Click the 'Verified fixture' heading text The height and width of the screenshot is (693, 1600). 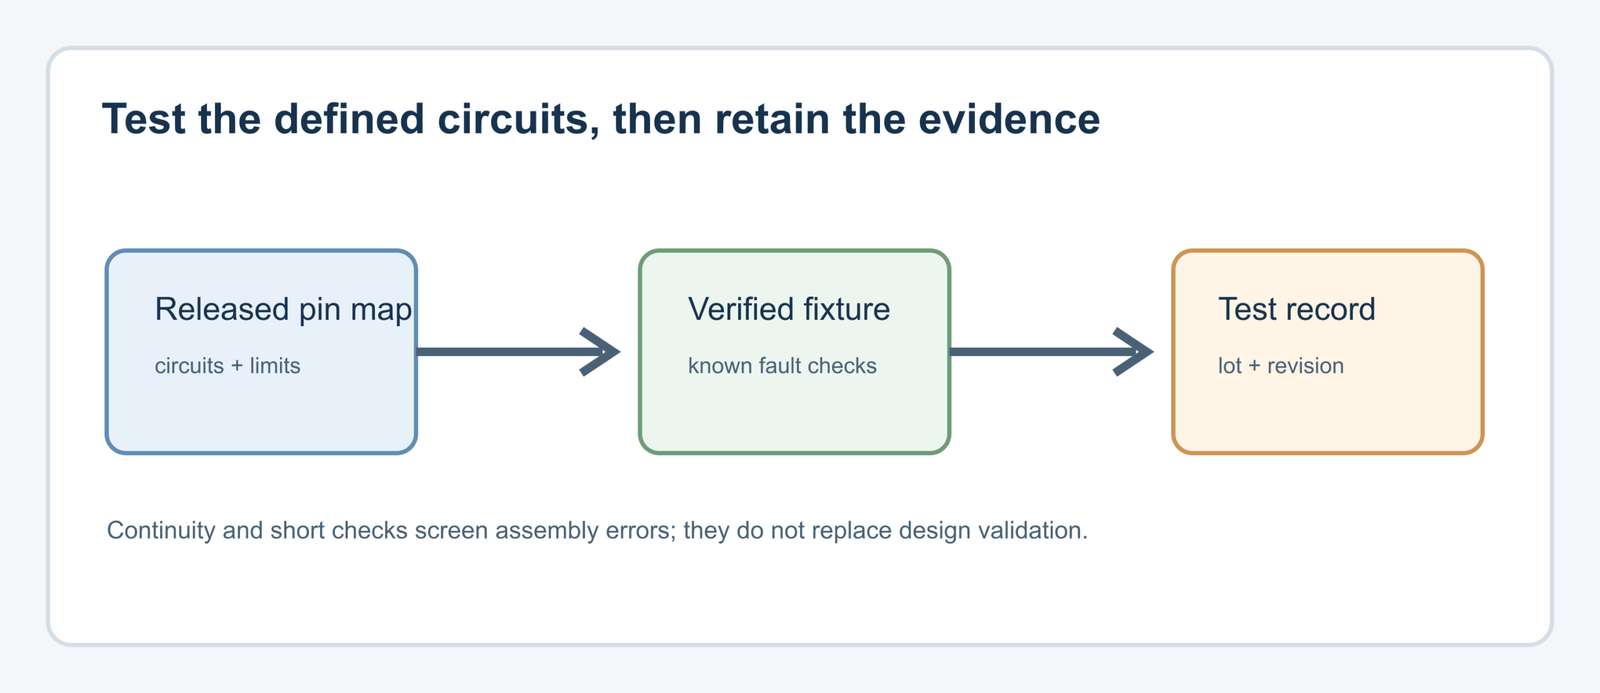pyautogui.click(x=789, y=309)
